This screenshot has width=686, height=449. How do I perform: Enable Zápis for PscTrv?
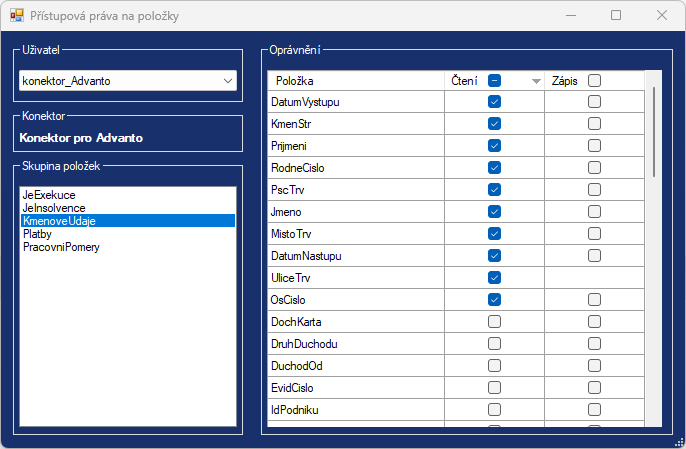click(x=594, y=190)
